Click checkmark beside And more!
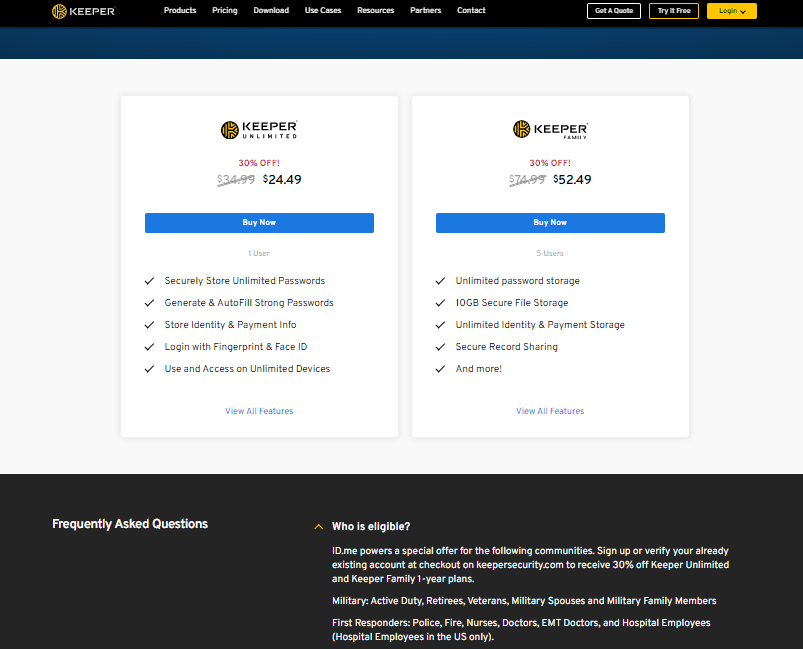 click(x=440, y=369)
